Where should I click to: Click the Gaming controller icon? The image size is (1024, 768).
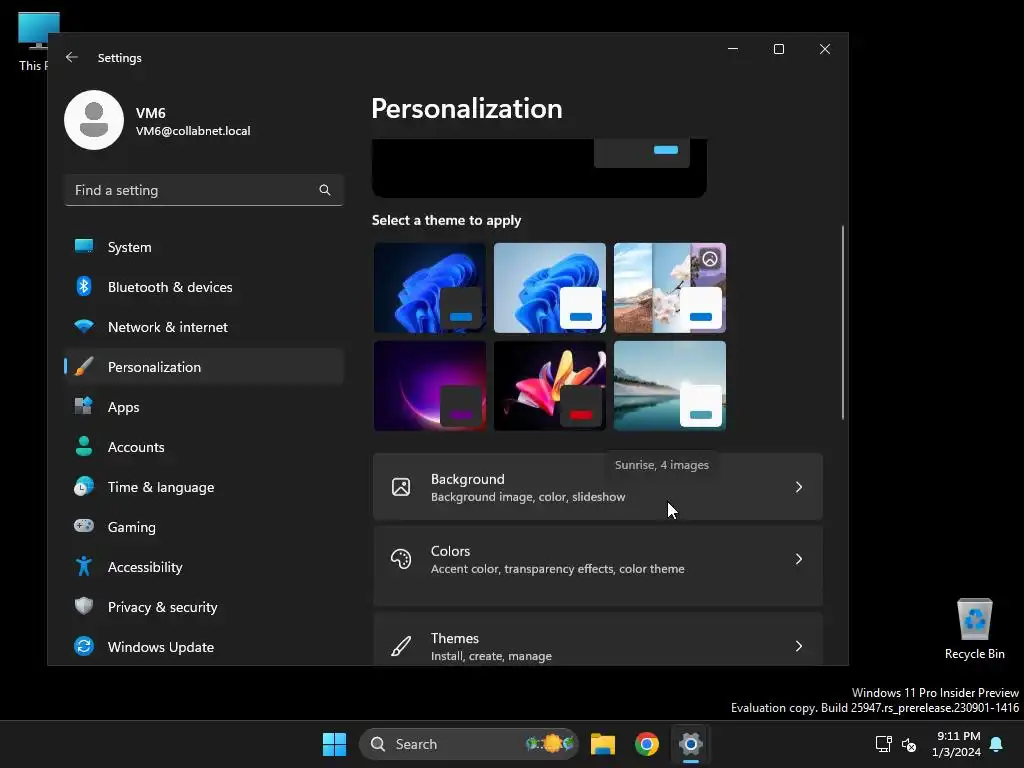click(84, 526)
